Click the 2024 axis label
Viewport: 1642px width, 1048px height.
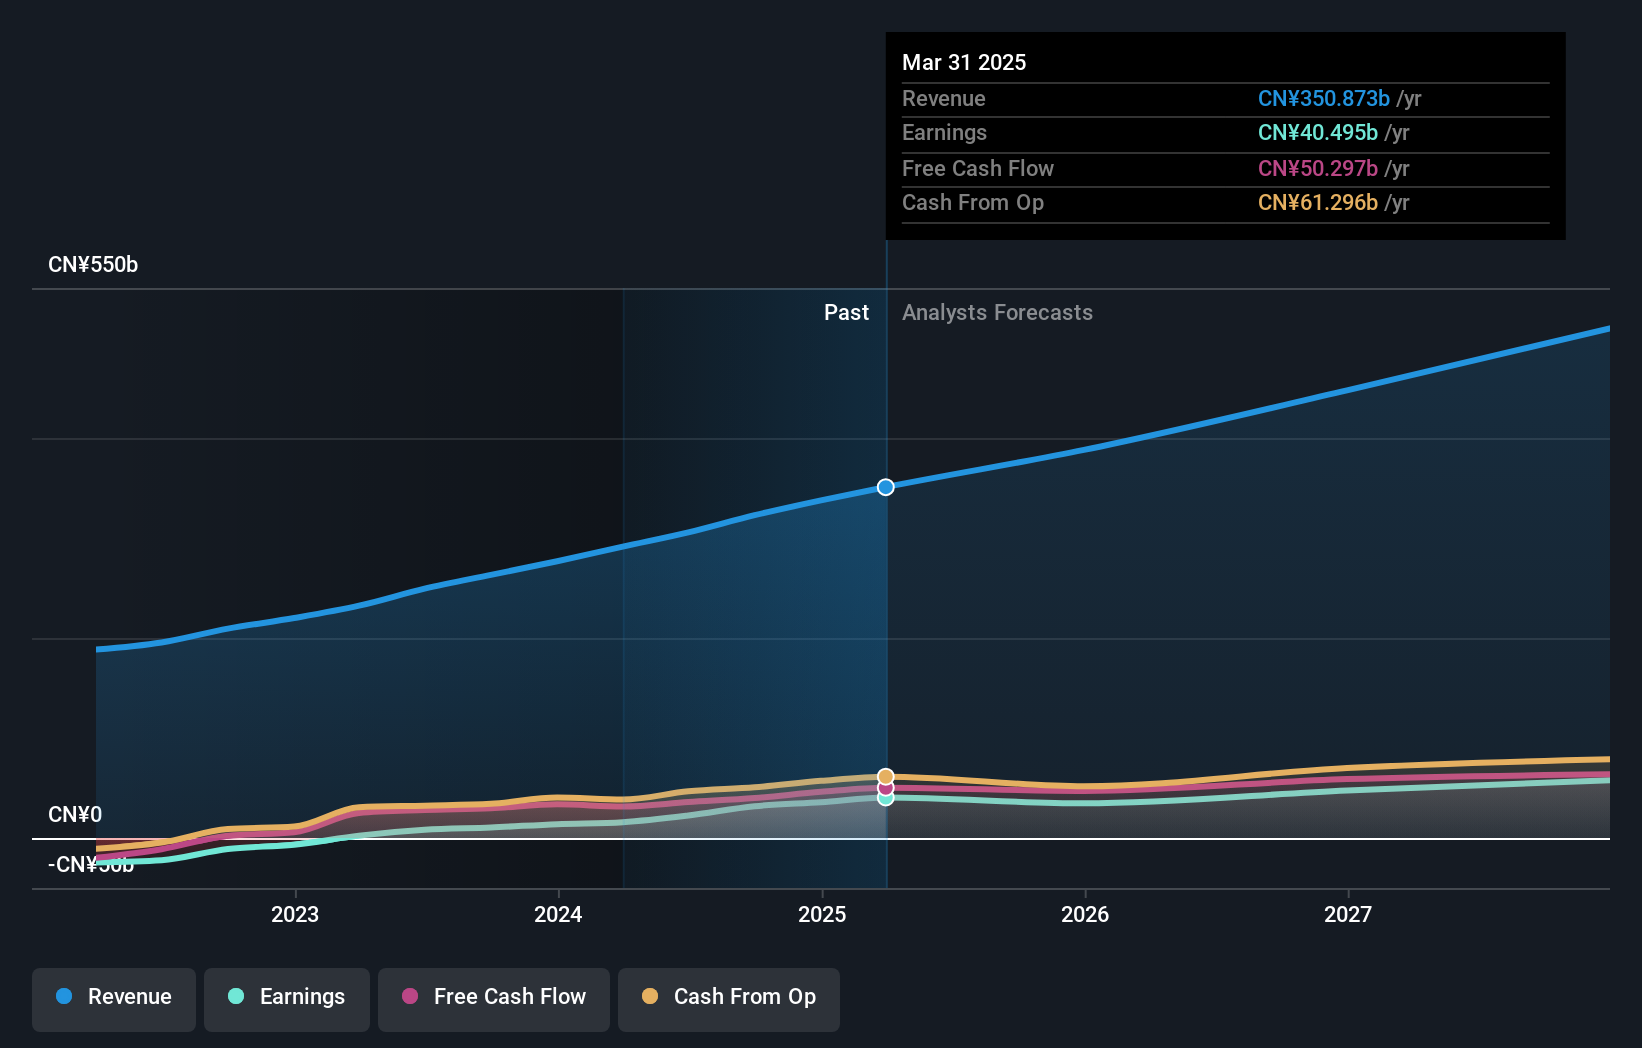click(558, 914)
